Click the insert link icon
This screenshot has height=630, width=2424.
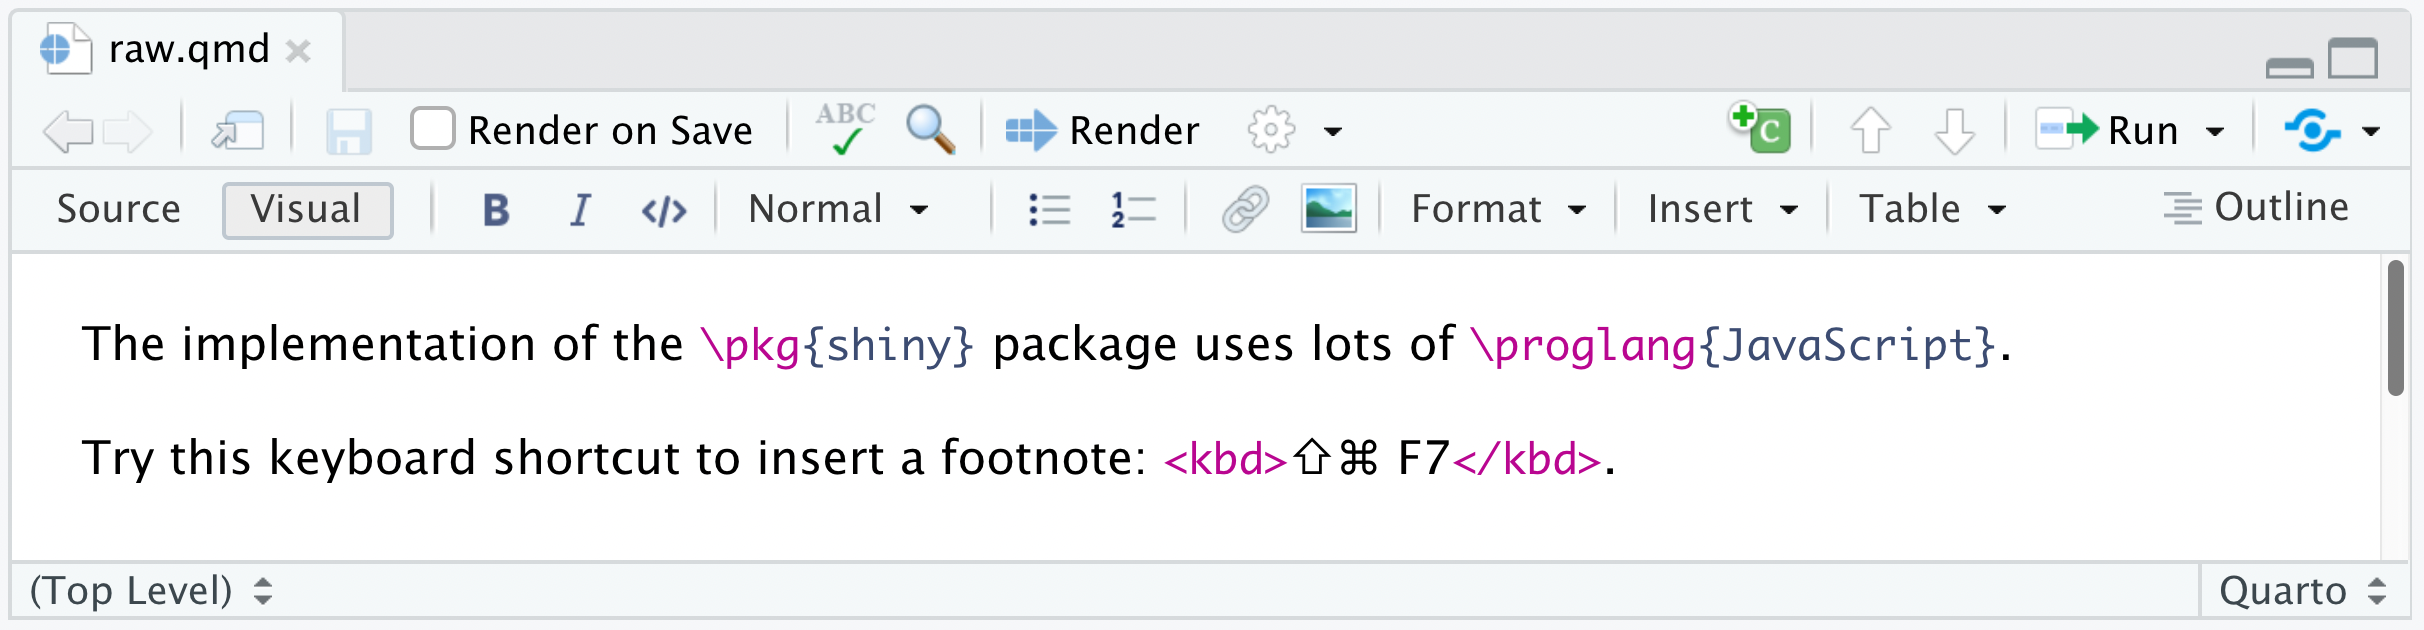point(1245,209)
